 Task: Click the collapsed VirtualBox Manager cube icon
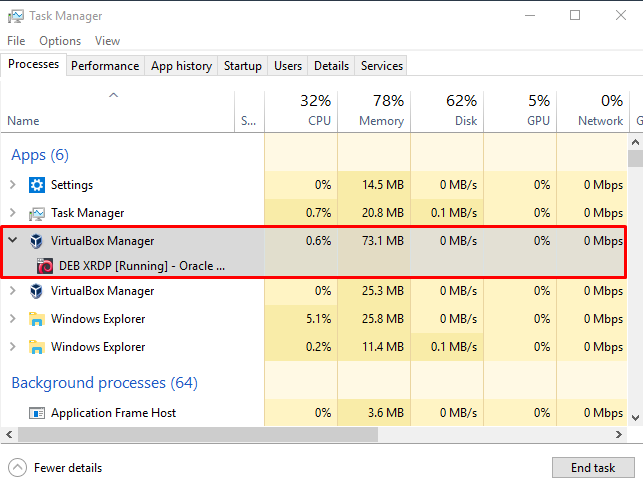[x=36, y=291]
